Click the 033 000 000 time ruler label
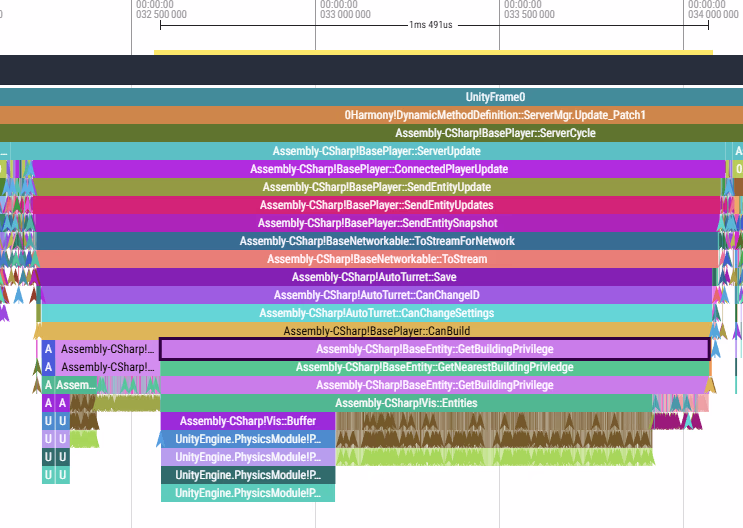The image size is (743, 528). 345,9
